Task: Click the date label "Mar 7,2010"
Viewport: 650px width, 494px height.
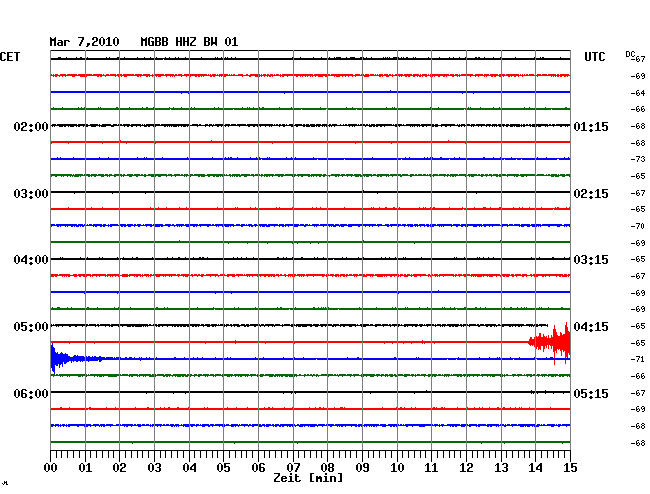Action: click(x=84, y=42)
